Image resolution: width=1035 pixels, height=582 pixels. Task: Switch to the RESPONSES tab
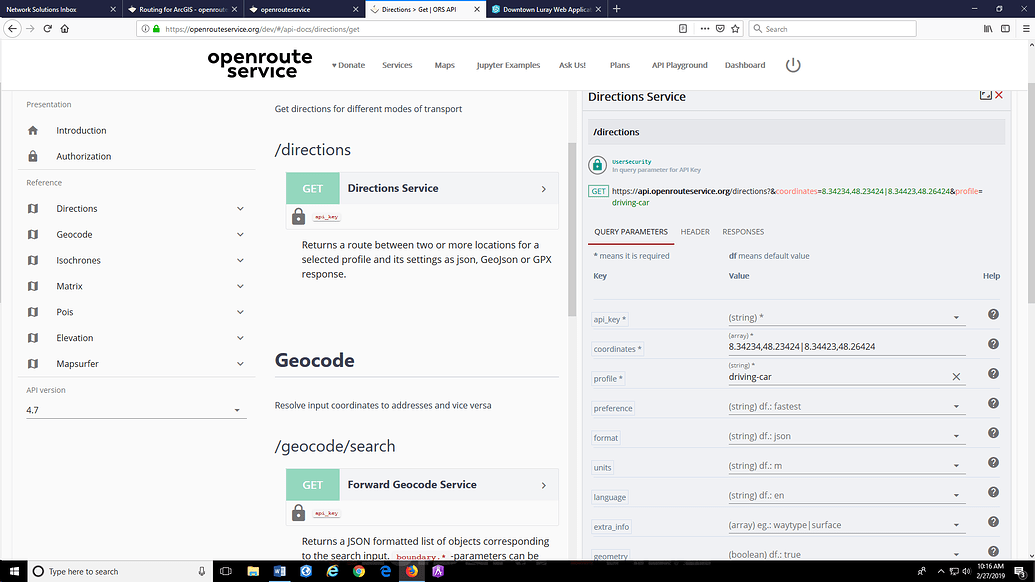point(743,232)
